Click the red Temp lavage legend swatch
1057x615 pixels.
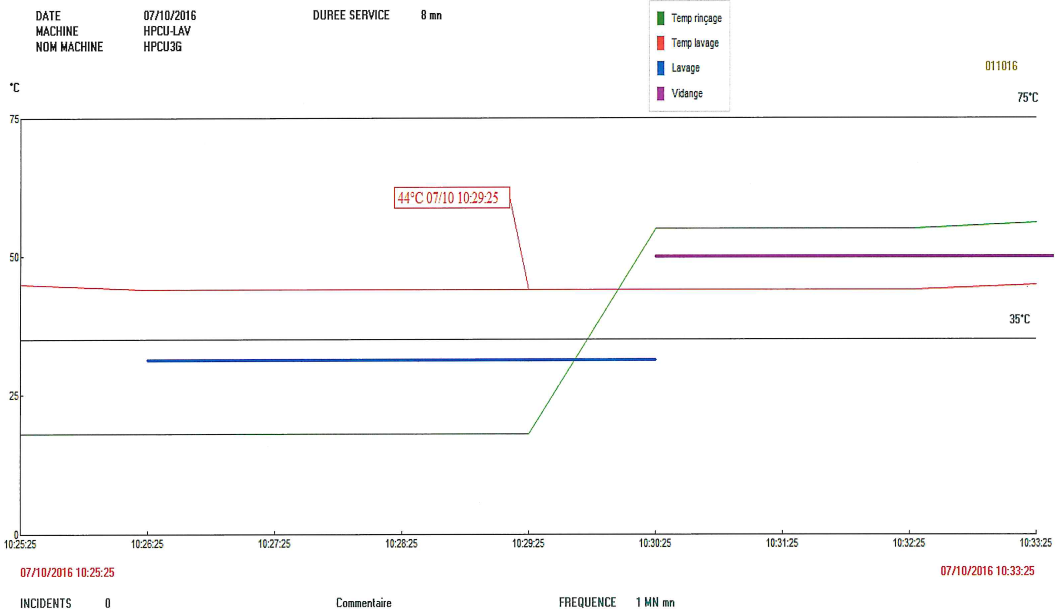pos(661,43)
